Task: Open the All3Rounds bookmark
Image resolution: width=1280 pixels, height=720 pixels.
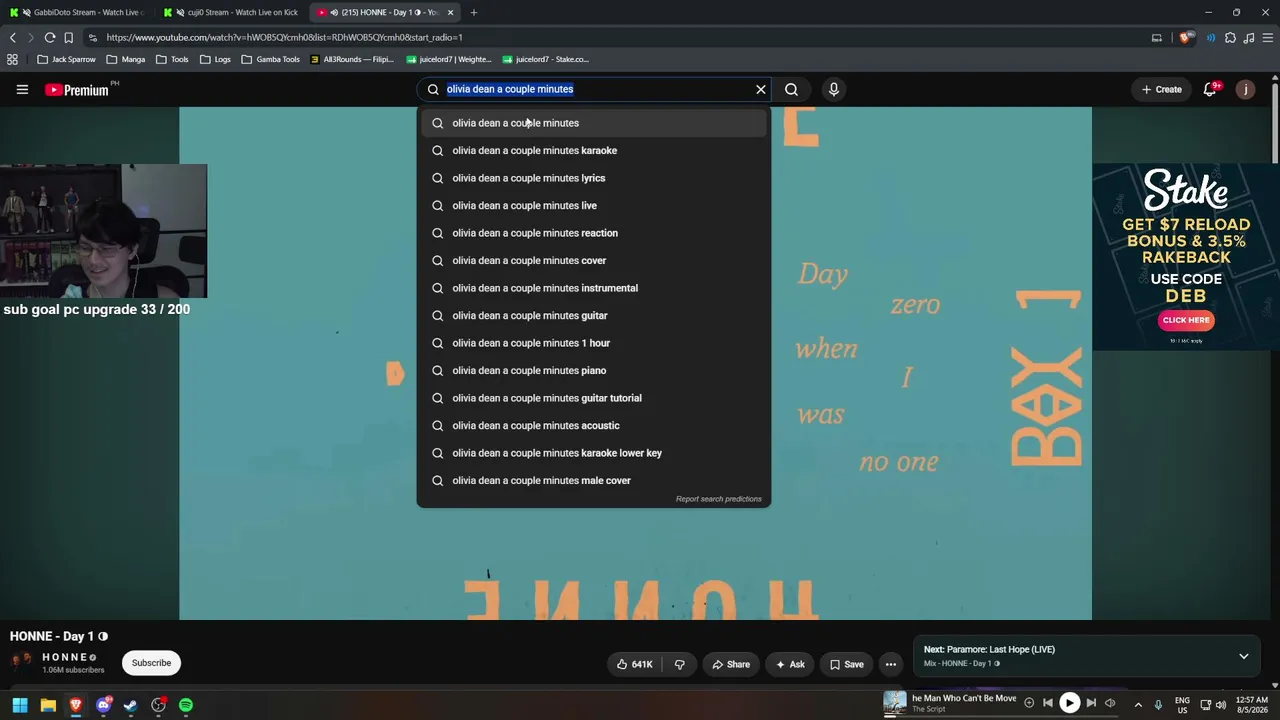Action: point(351,59)
